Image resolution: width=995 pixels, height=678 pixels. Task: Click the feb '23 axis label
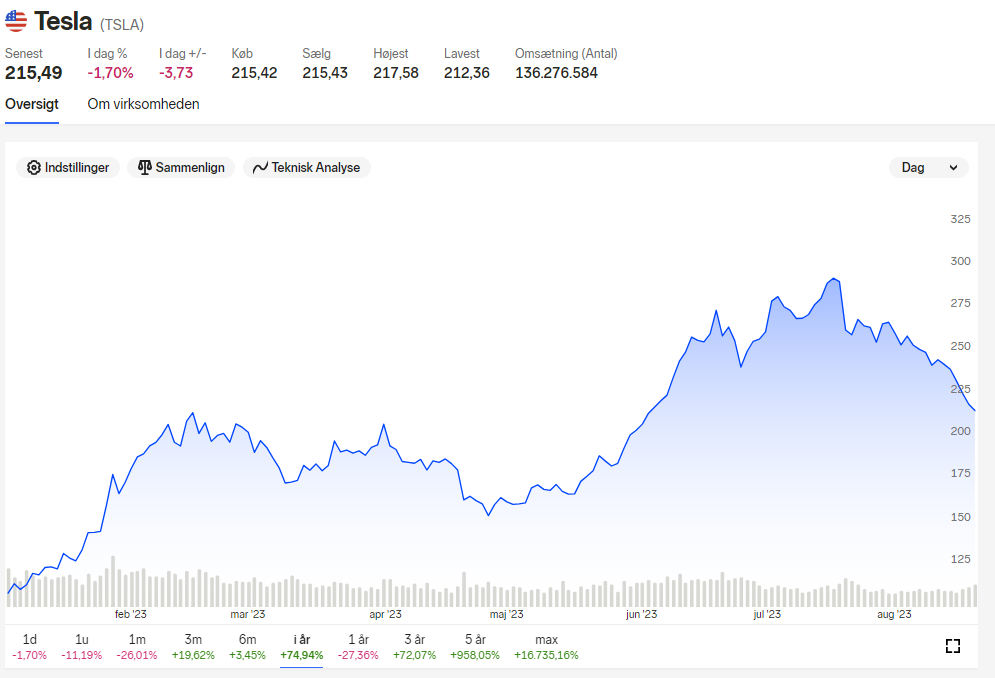pyautogui.click(x=131, y=614)
